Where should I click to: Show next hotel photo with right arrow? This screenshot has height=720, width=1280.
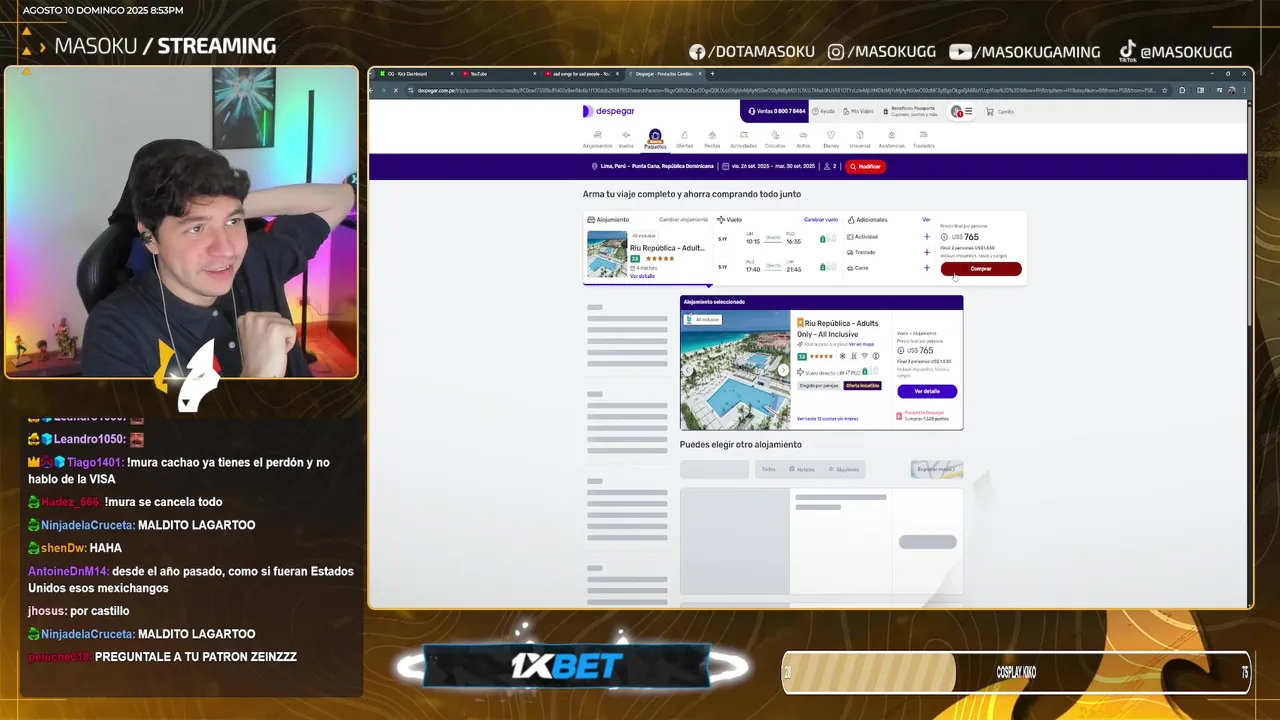click(783, 370)
